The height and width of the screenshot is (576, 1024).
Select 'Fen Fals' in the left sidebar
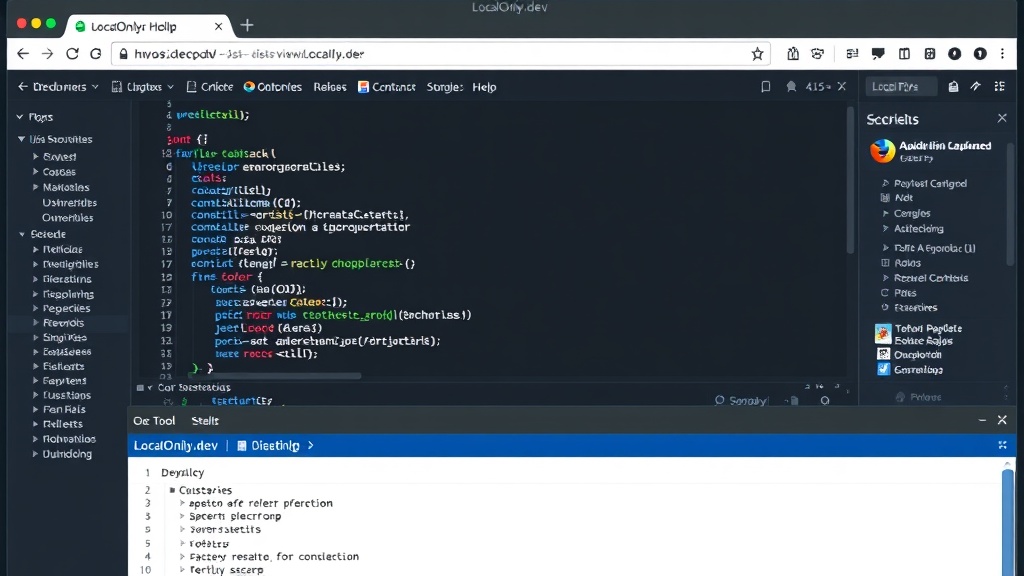tap(64, 409)
